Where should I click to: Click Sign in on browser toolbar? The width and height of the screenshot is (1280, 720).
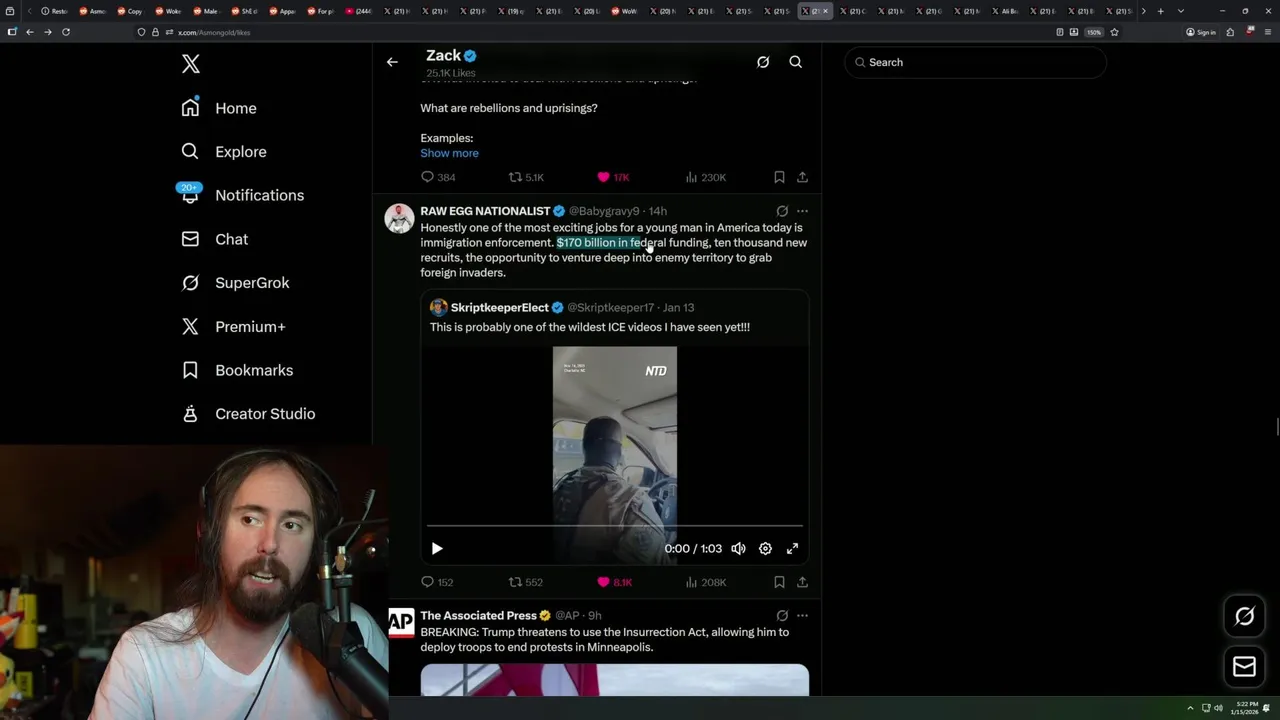click(x=1201, y=32)
